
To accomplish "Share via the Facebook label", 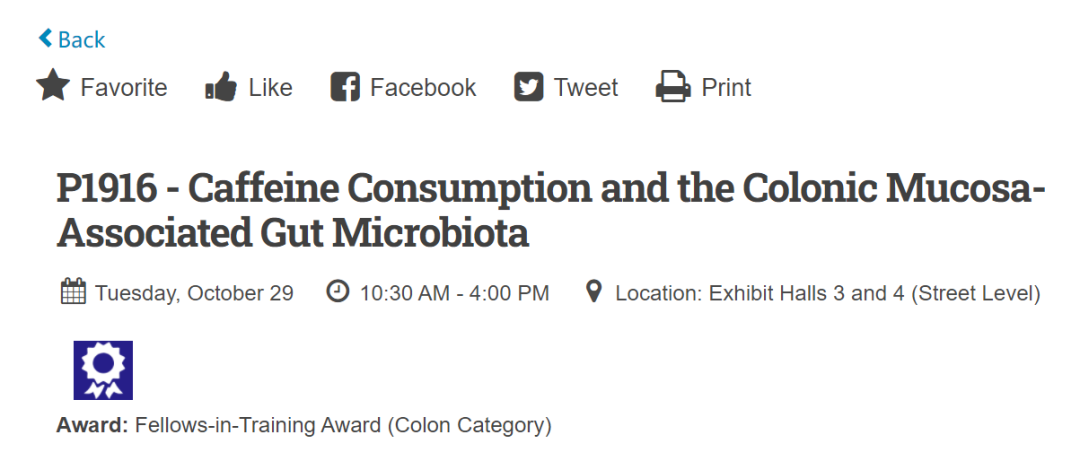I will [x=423, y=88].
